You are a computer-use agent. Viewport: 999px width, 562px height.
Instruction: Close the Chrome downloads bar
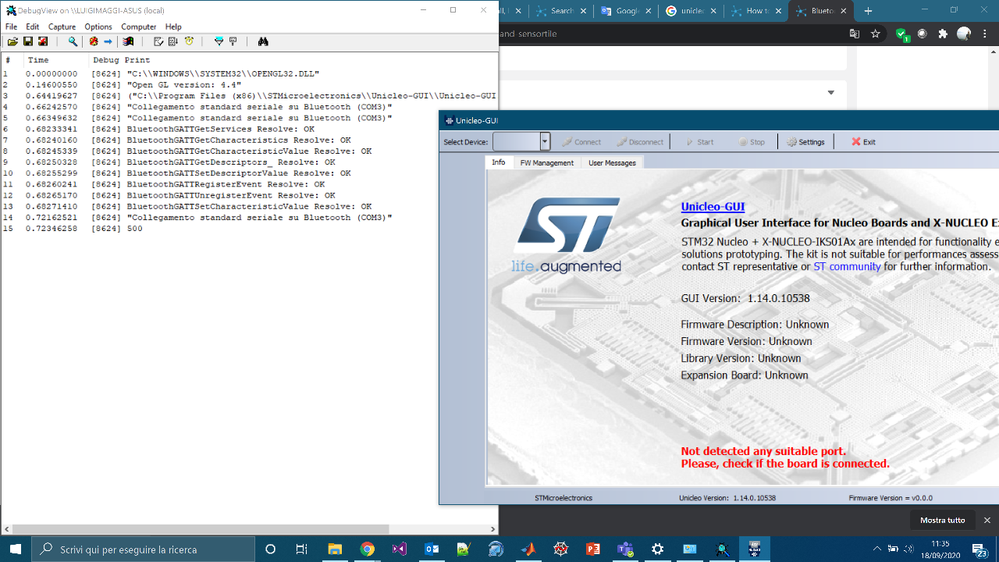click(x=987, y=520)
